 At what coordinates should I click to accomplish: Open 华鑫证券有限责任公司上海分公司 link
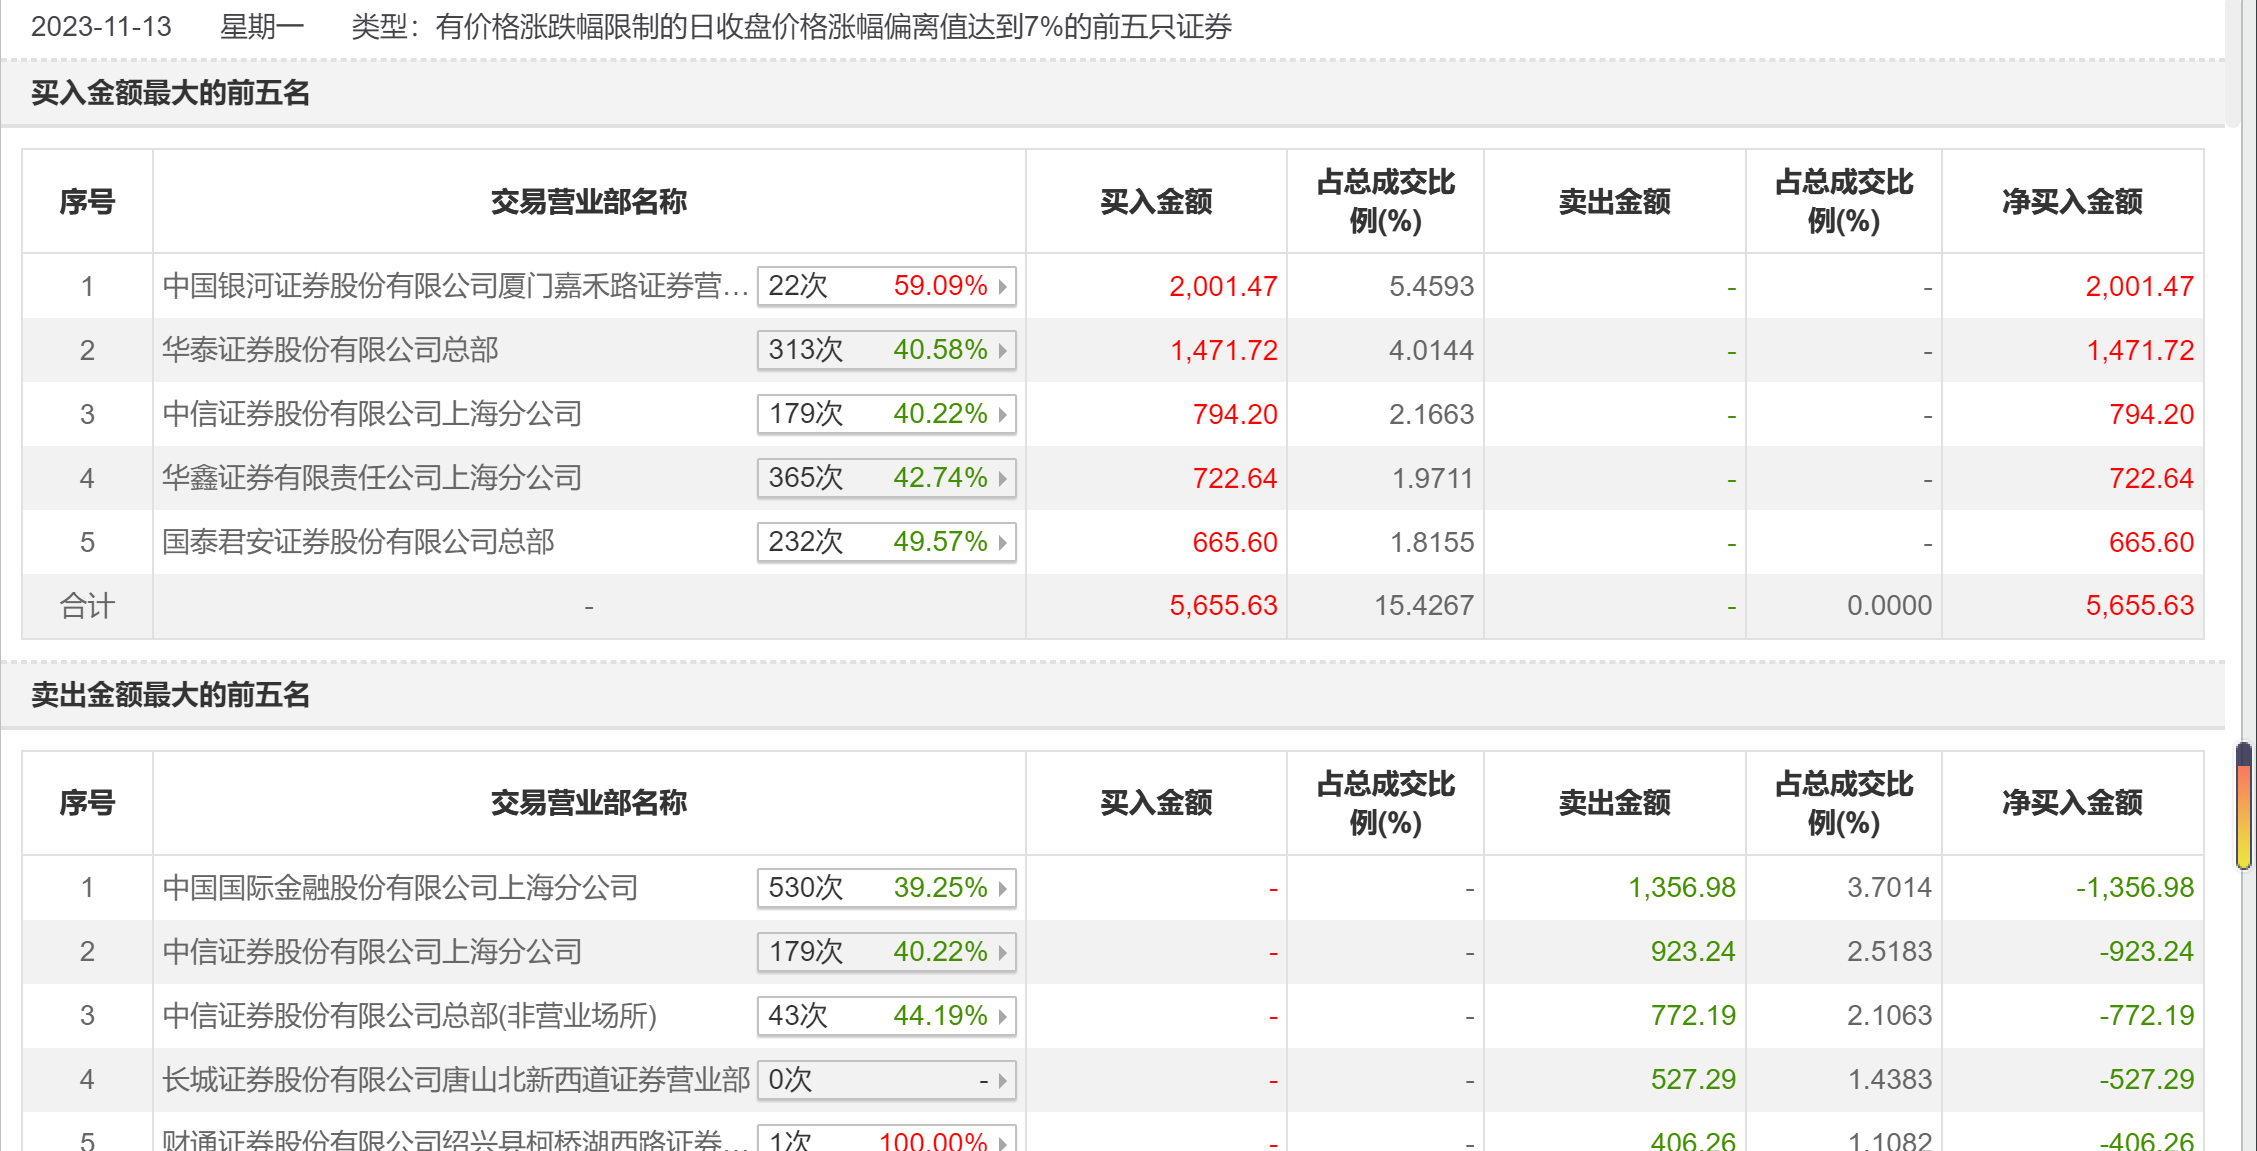click(x=372, y=479)
